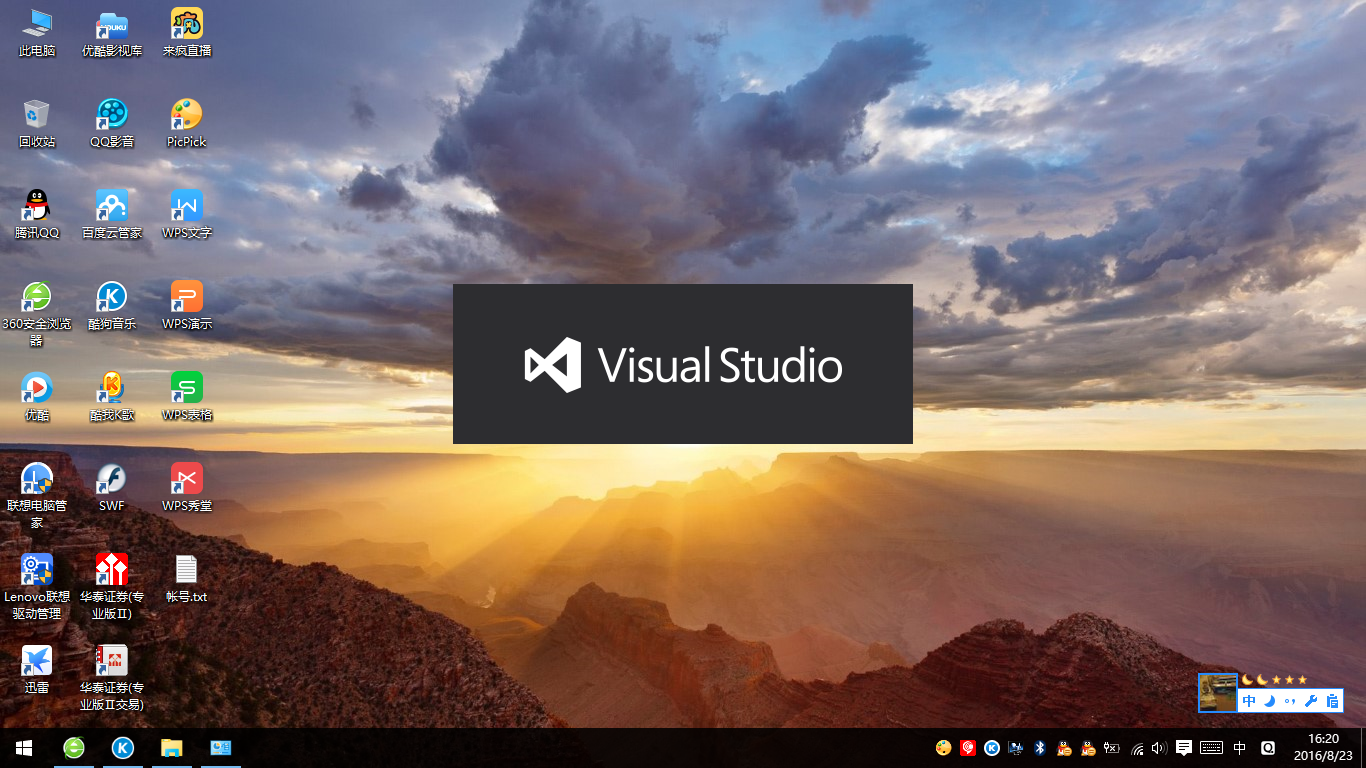The height and width of the screenshot is (768, 1366).
Task: Click the red tray icon beside PicPick
Action: pos(967,747)
